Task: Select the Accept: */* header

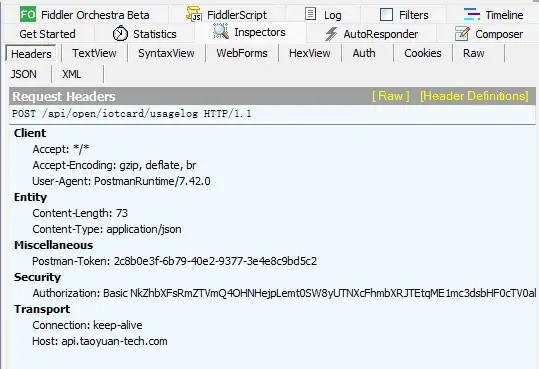Action: coord(60,149)
